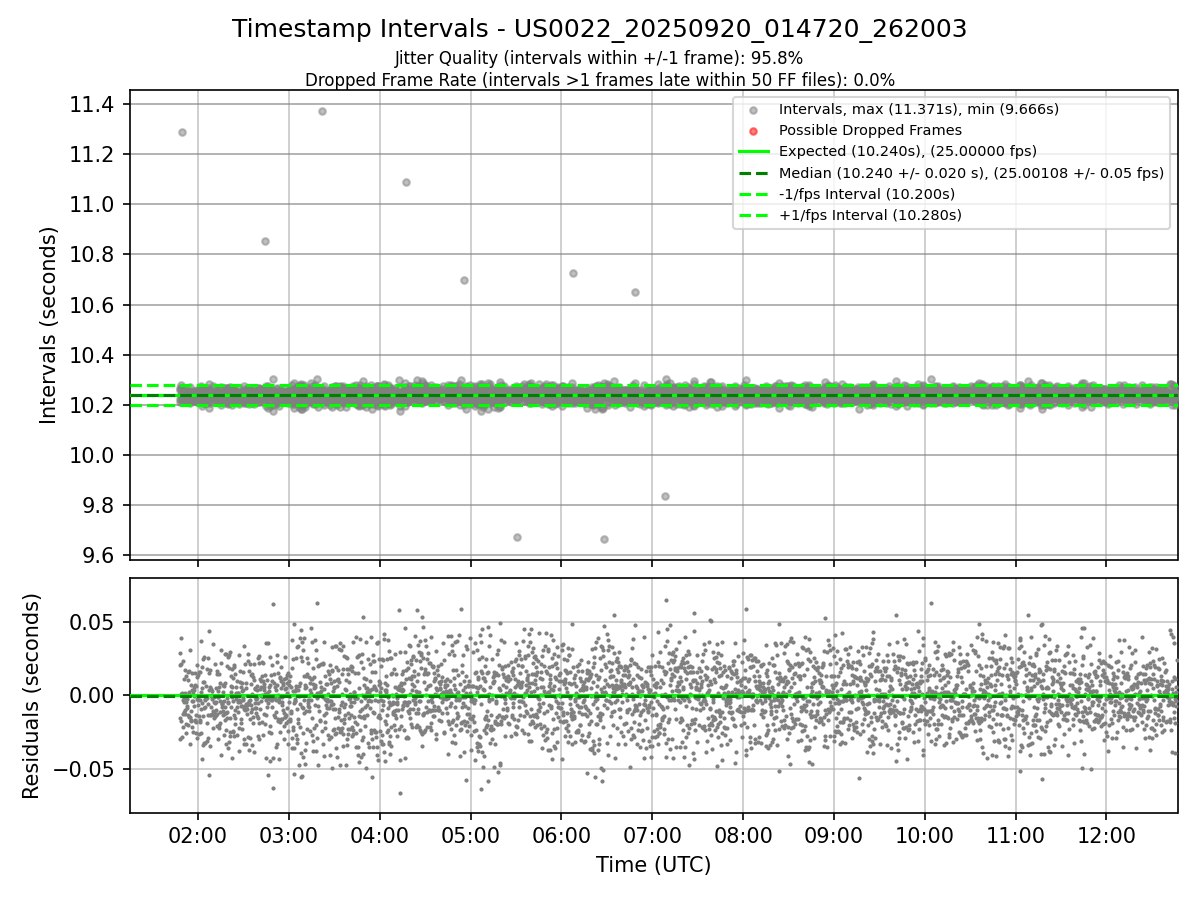Click the dark green dashed Median legend line
This screenshot has height=900, width=1200.
pos(754,173)
